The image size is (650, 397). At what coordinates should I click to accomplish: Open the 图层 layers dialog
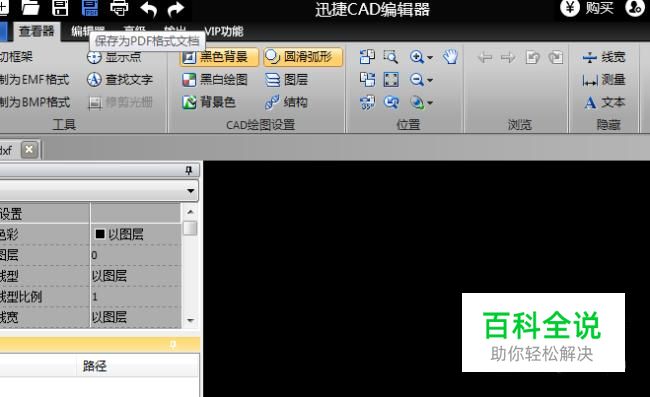(286, 80)
